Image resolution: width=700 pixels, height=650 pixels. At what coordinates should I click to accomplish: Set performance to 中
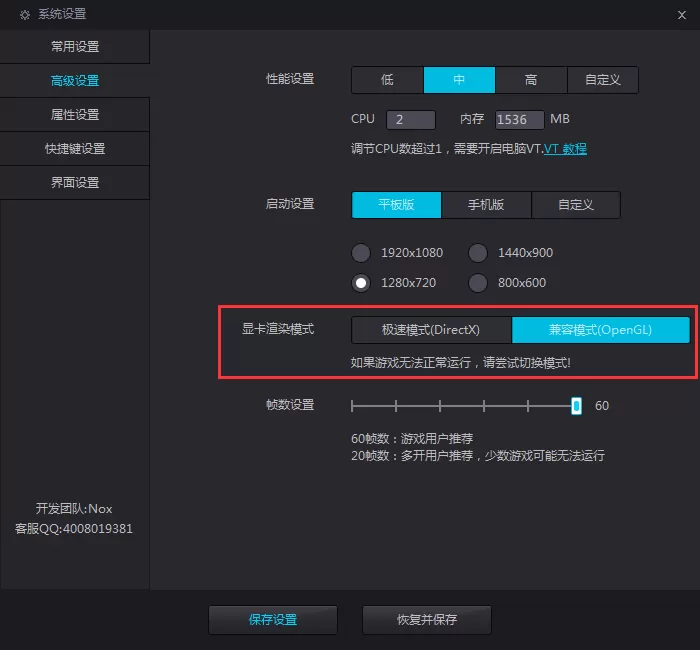pos(459,80)
